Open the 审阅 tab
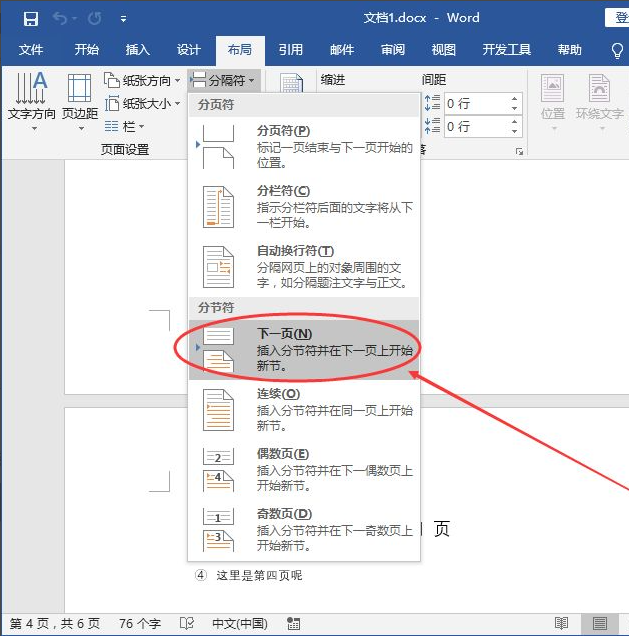629x636 pixels. 393,50
